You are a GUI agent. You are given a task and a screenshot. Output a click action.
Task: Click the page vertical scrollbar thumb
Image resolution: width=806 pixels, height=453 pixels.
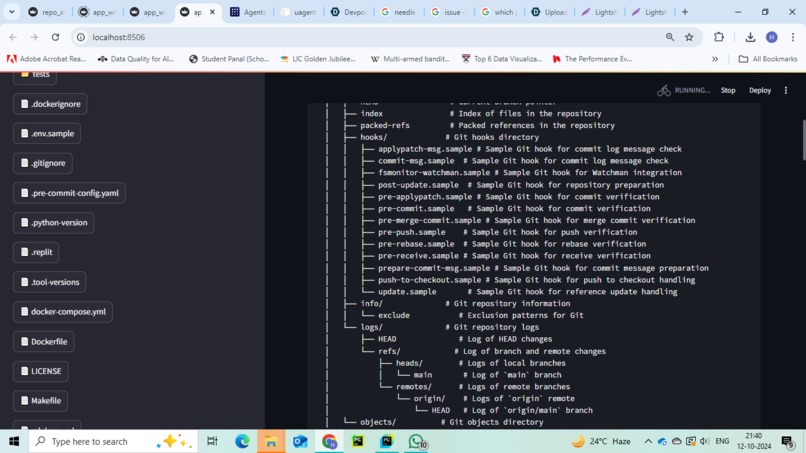[803, 140]
